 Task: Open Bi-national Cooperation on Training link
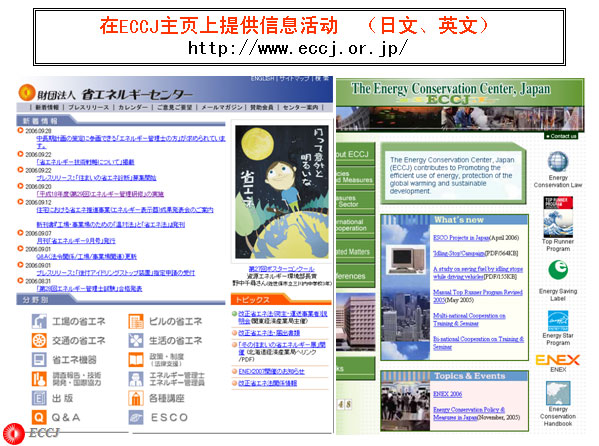(x=478, y=342)
